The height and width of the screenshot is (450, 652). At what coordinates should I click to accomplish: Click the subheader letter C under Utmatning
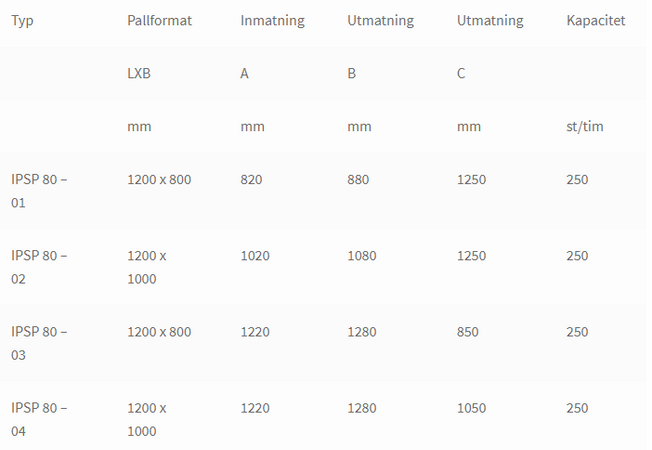point(461,74)
